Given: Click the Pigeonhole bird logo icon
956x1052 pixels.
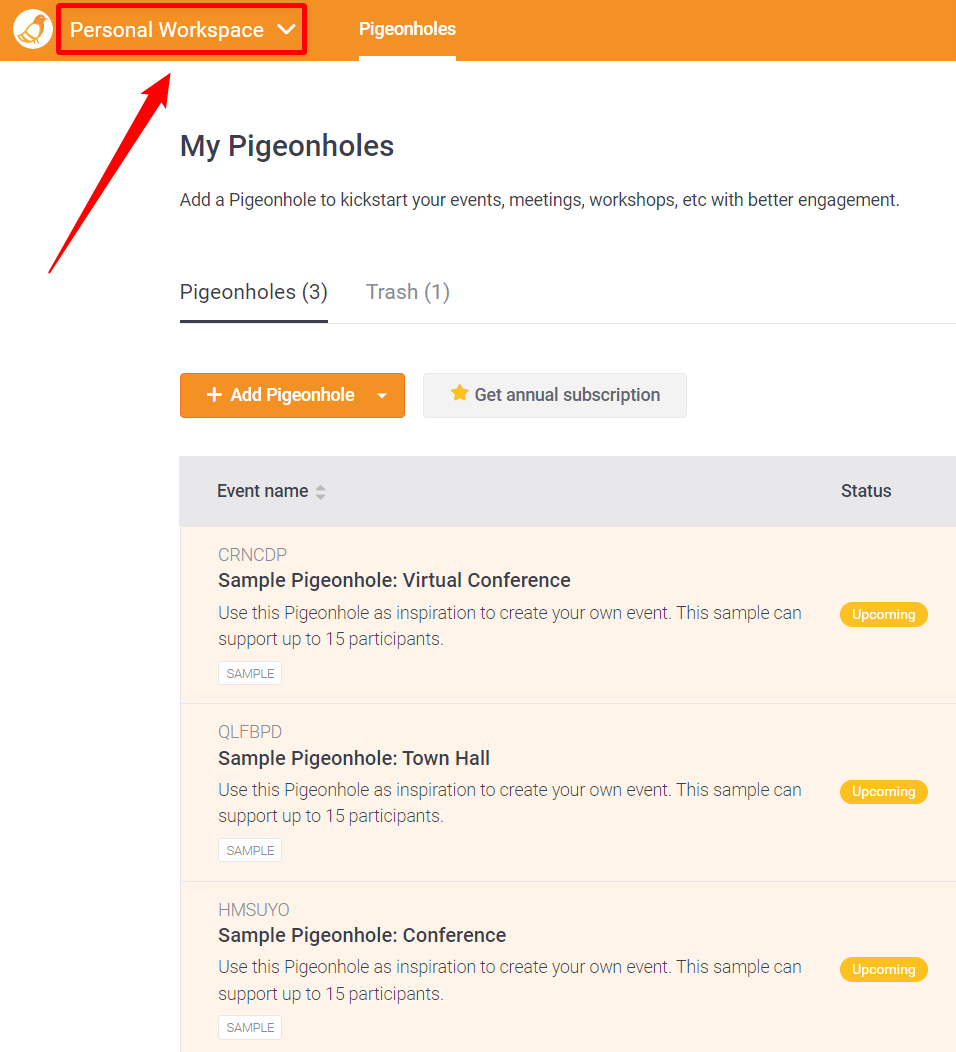Looking at the screenshot, I should [x=33, y=30].
